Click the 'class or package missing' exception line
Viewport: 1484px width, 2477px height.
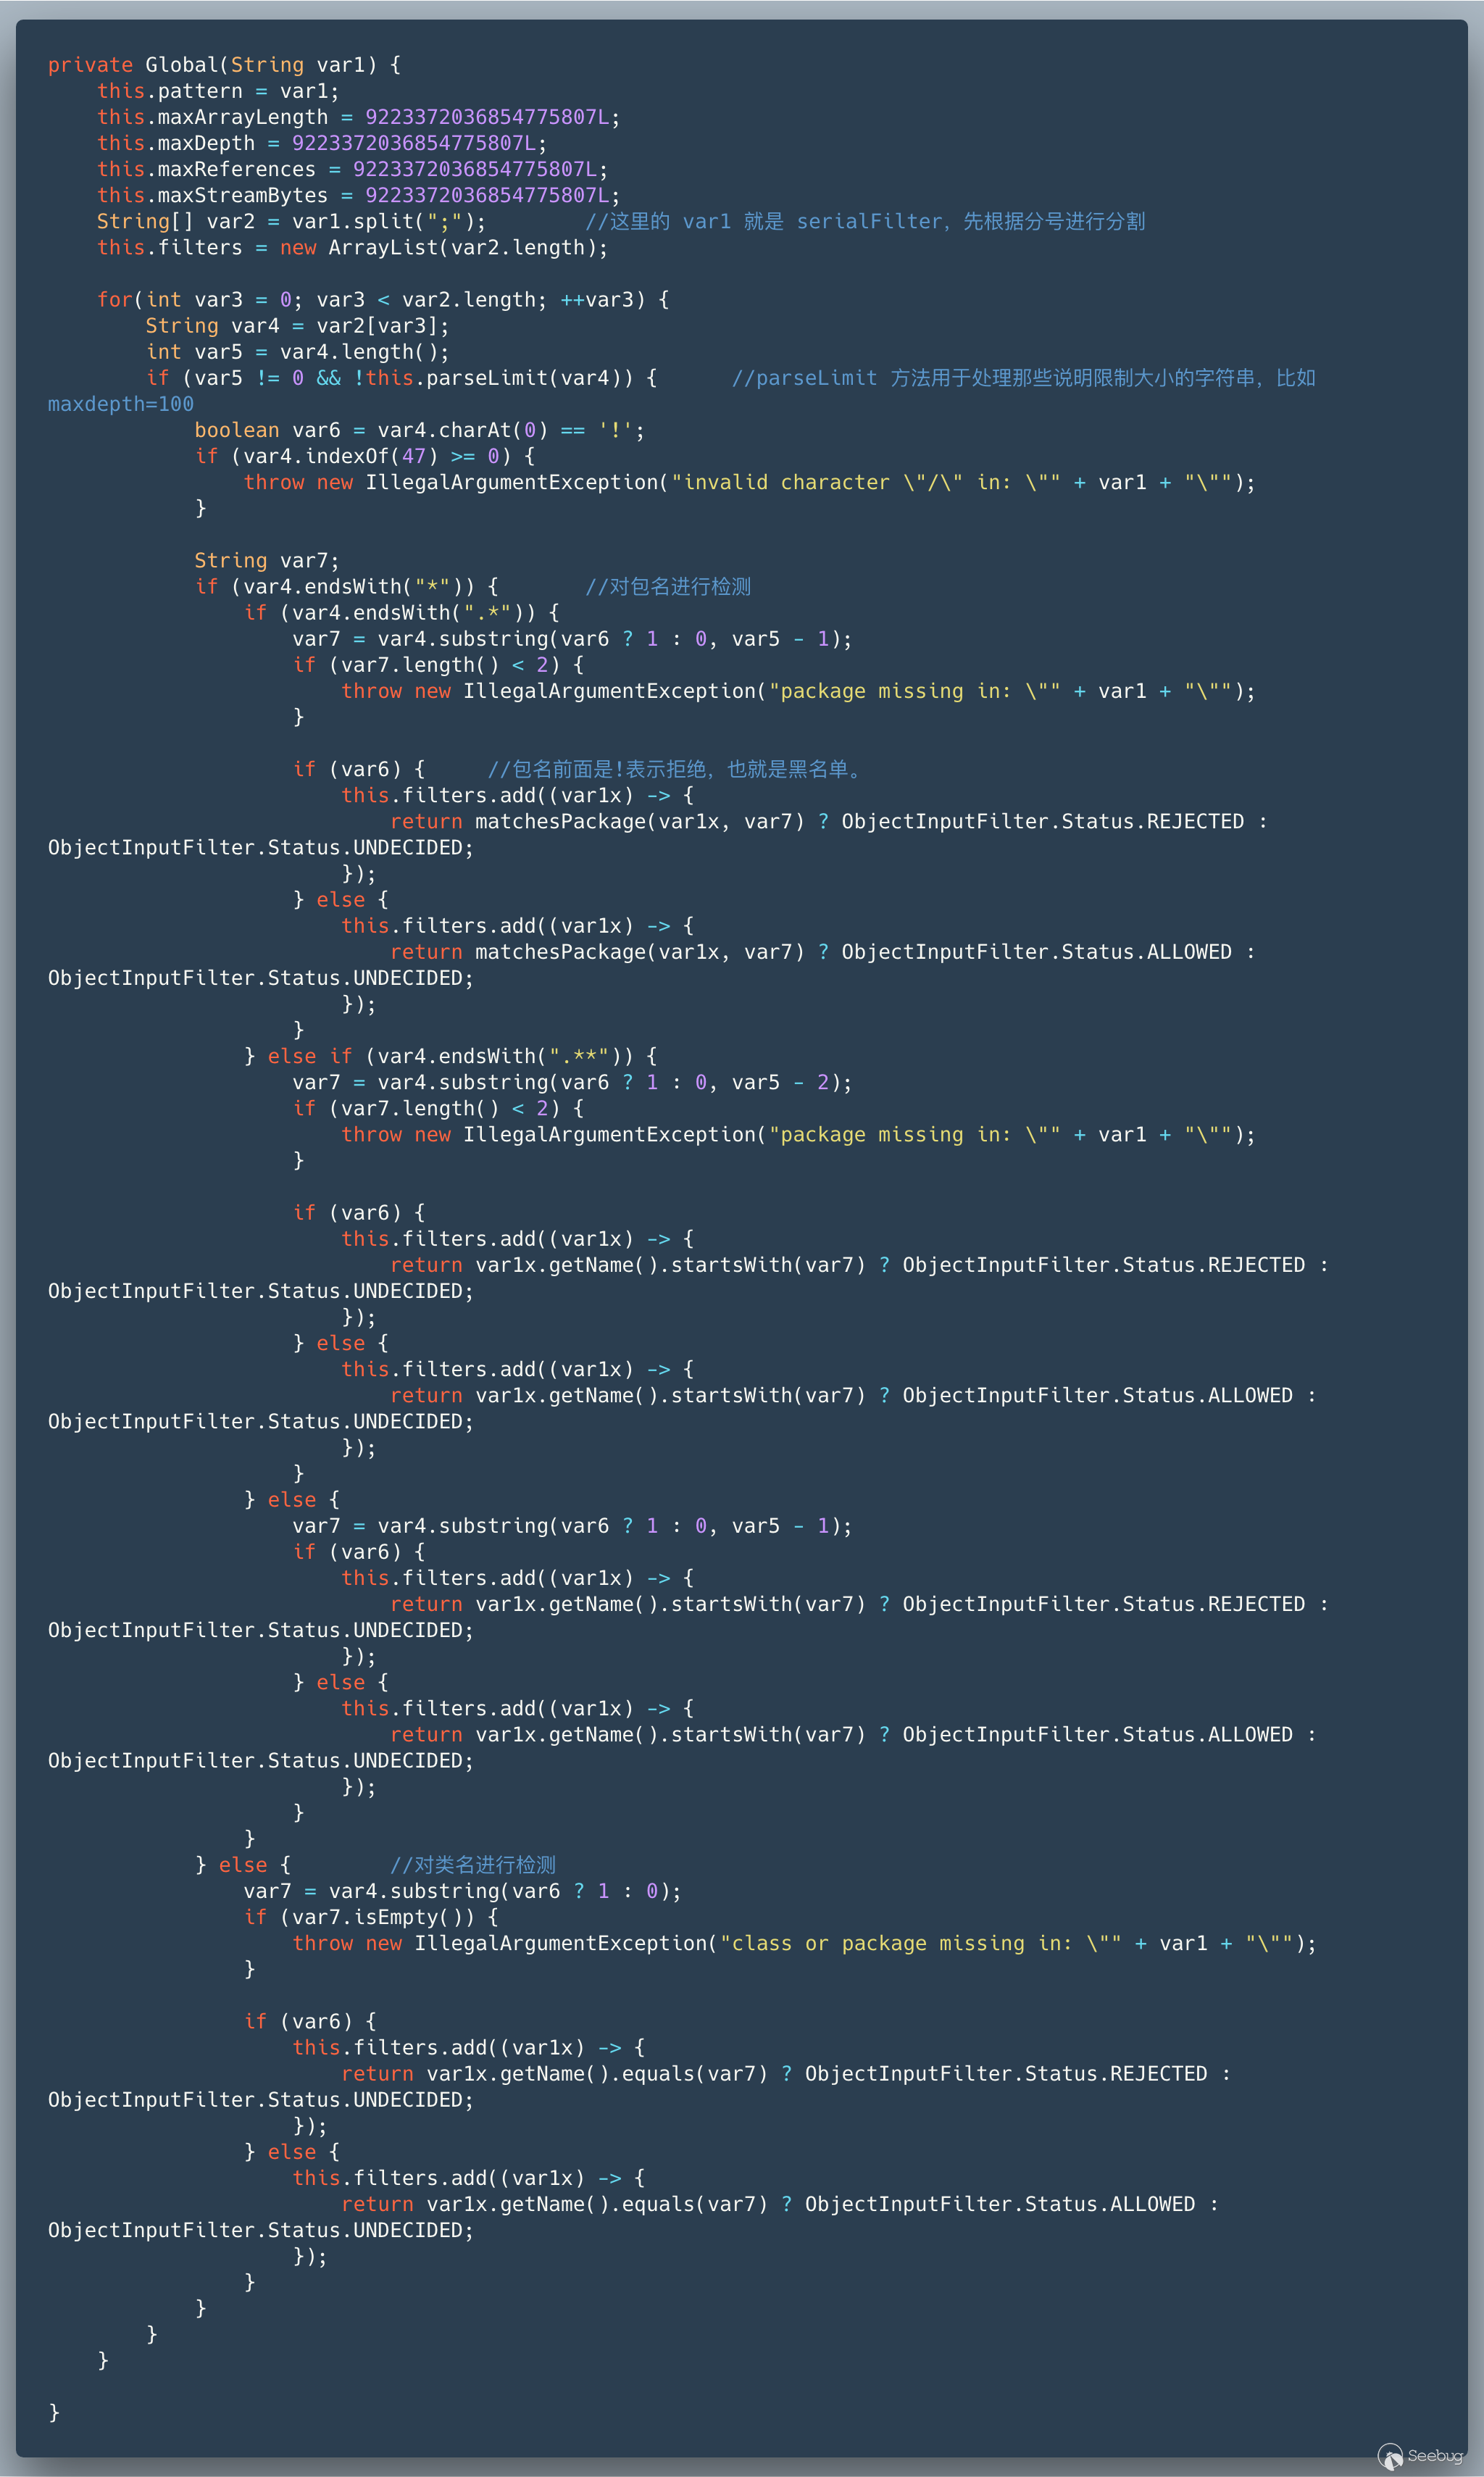pyautogui.click(x=804, y=1943)
